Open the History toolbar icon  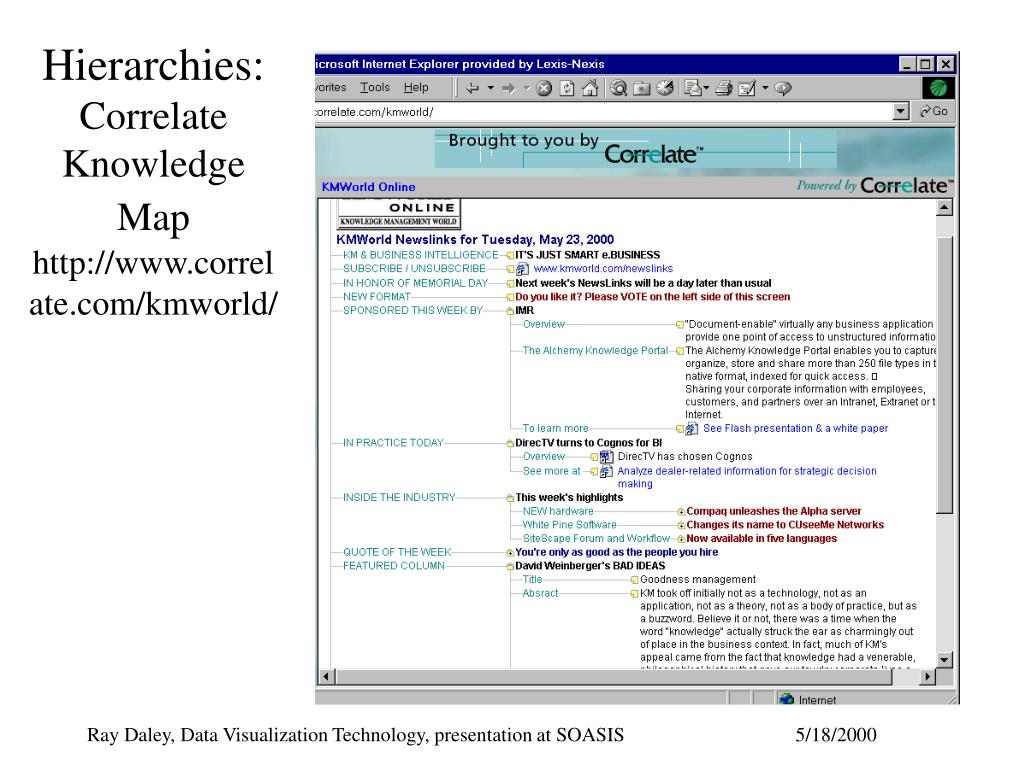tap(665, 88)
